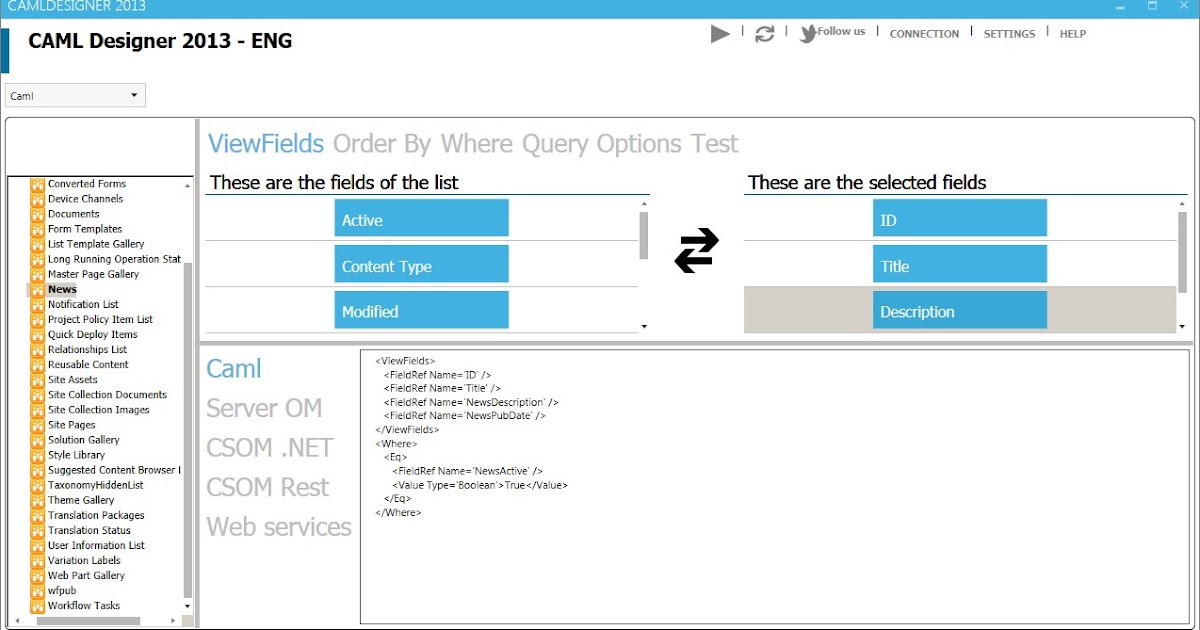Screen dimensions: 1200x630
Task: Select the Active field button
Action: [421, 218]
